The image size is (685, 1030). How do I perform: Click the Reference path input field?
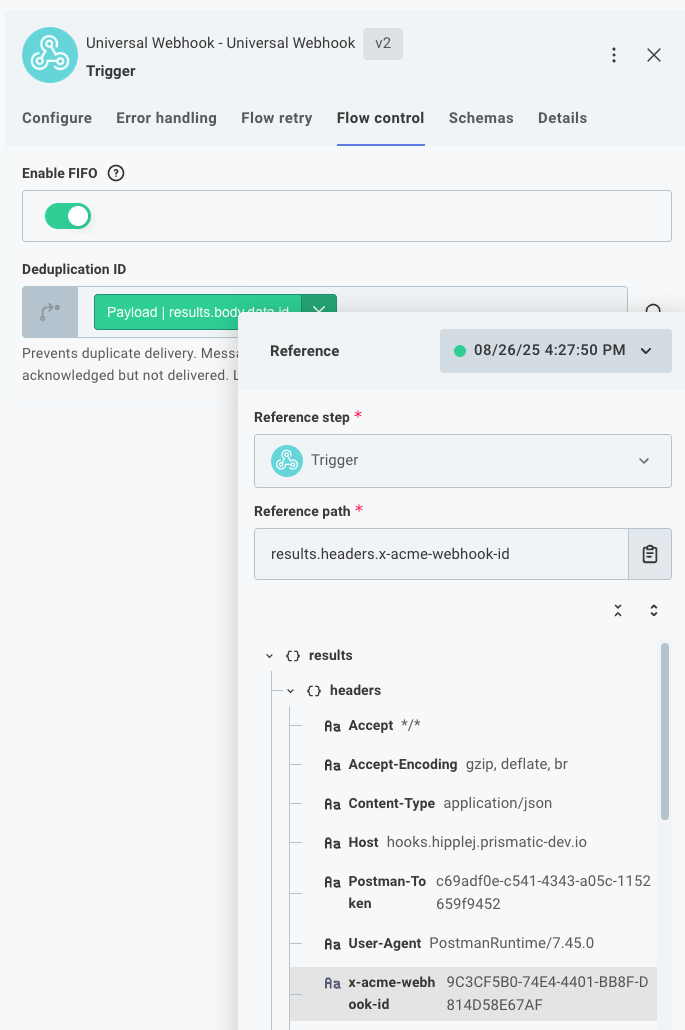click(x=441, y=554)
